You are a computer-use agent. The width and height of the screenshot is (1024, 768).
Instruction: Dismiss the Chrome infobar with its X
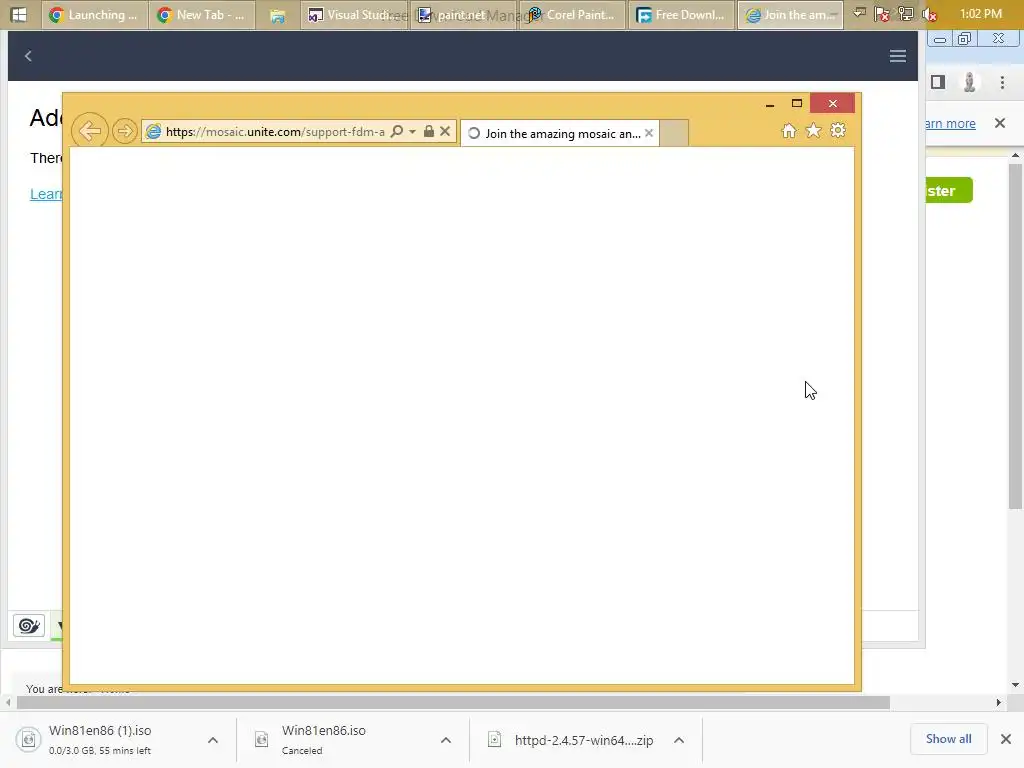[1000, 123]
